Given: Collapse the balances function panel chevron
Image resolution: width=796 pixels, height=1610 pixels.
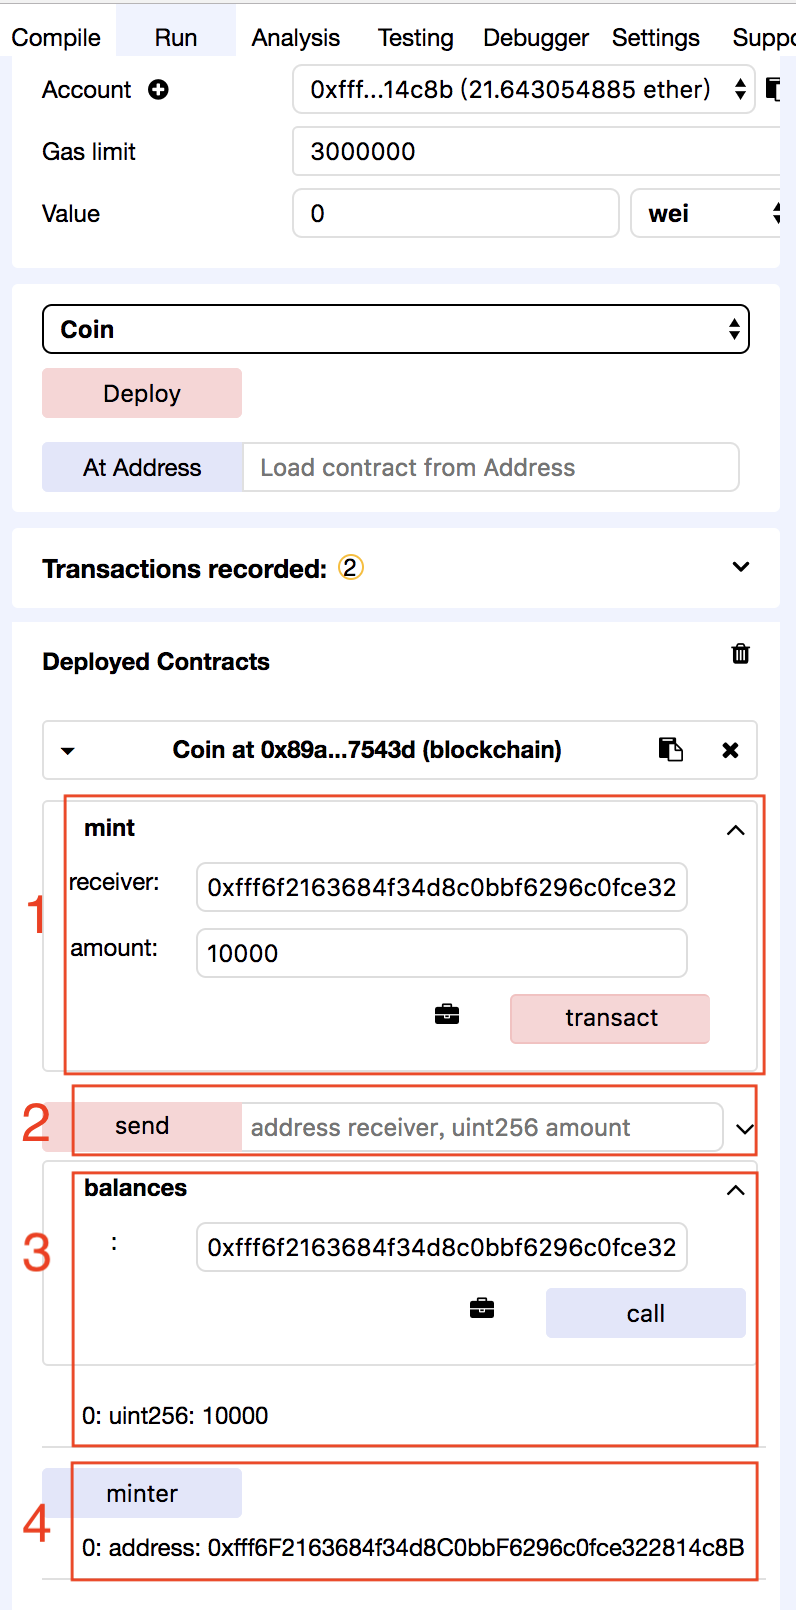Looking at the screenshot, I should (736, 1190).
